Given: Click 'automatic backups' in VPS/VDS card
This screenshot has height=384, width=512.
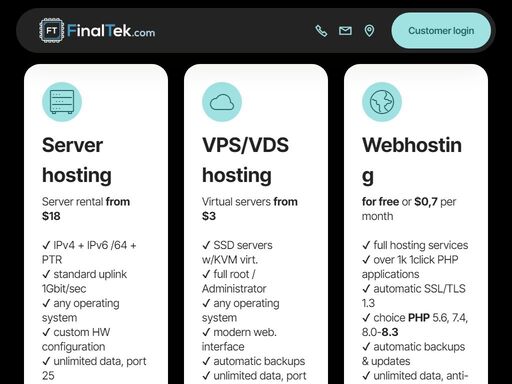Looking at the screenshot, I should click(253, 361).
